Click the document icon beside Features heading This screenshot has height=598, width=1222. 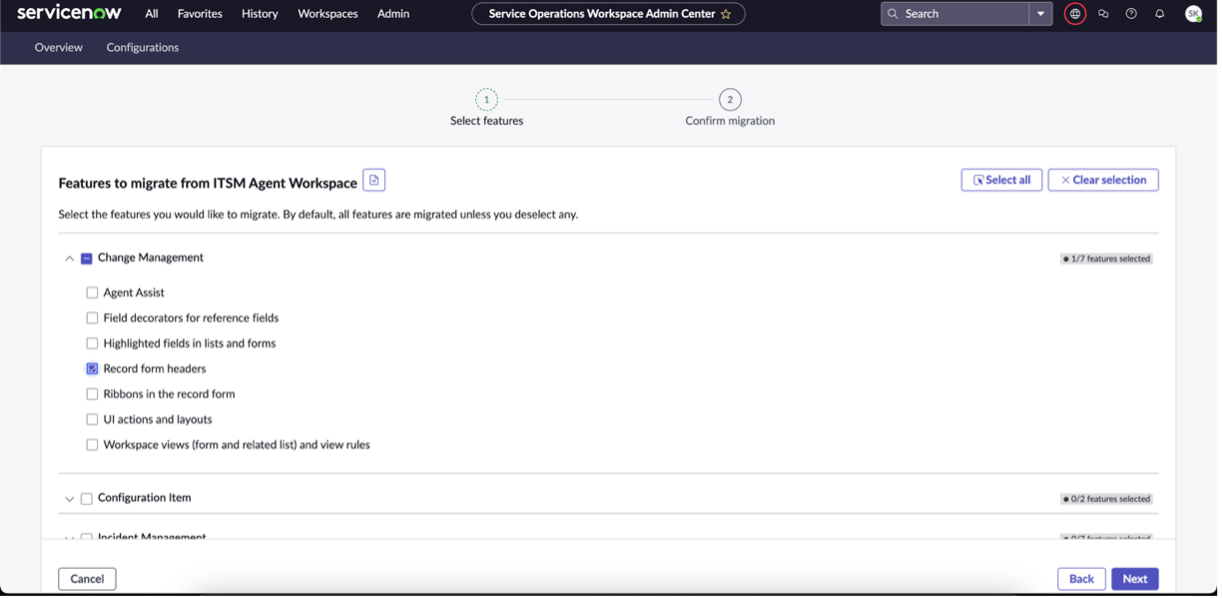[374, 180]
